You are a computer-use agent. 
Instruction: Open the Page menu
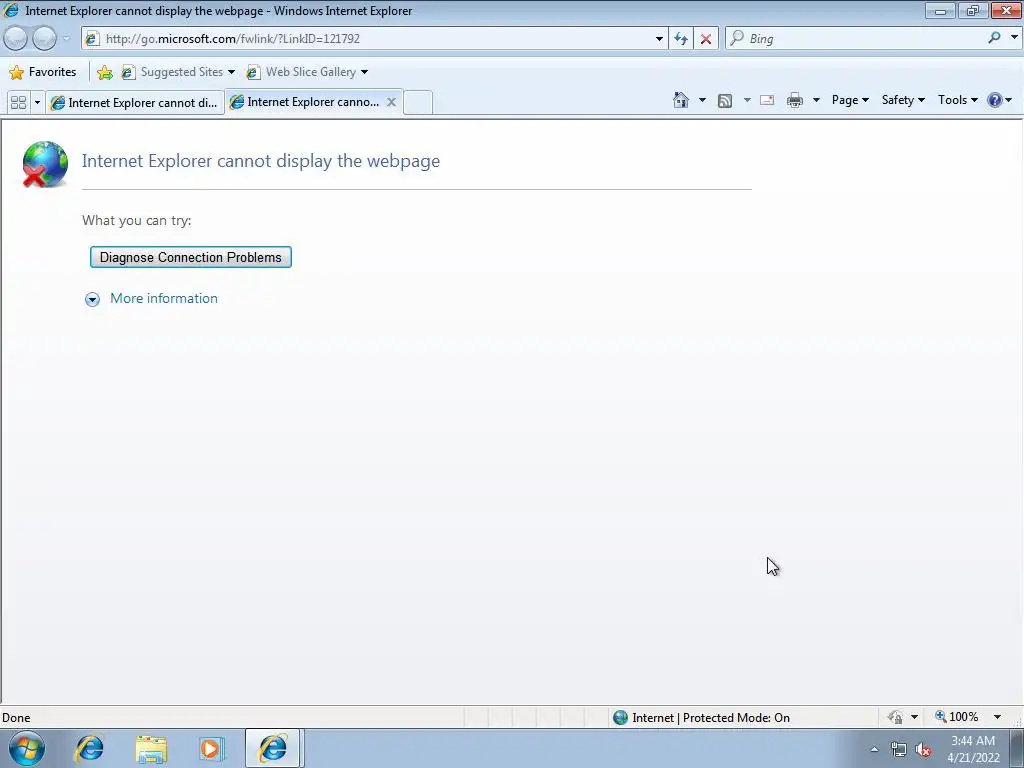[x=850, y=100]
